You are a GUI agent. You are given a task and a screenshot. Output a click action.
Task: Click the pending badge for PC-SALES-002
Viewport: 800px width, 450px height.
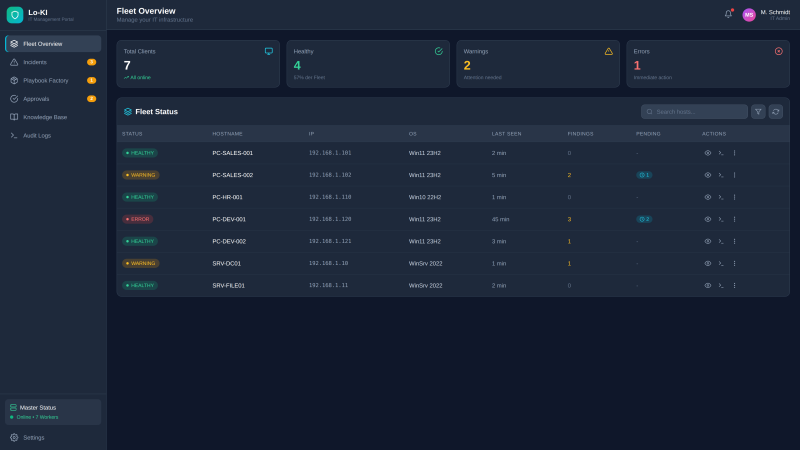click(x=644, y=175)
